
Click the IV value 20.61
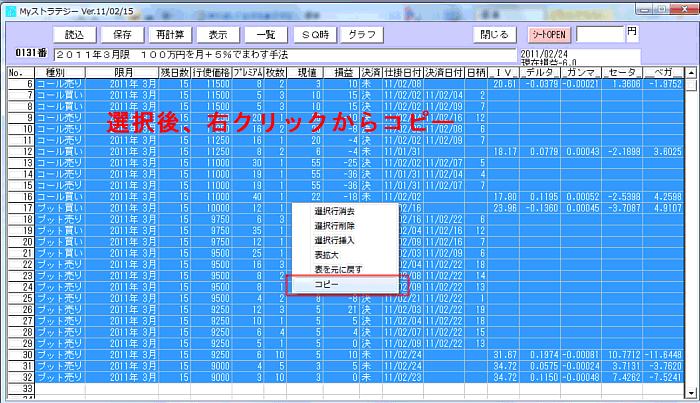[505, 84]
